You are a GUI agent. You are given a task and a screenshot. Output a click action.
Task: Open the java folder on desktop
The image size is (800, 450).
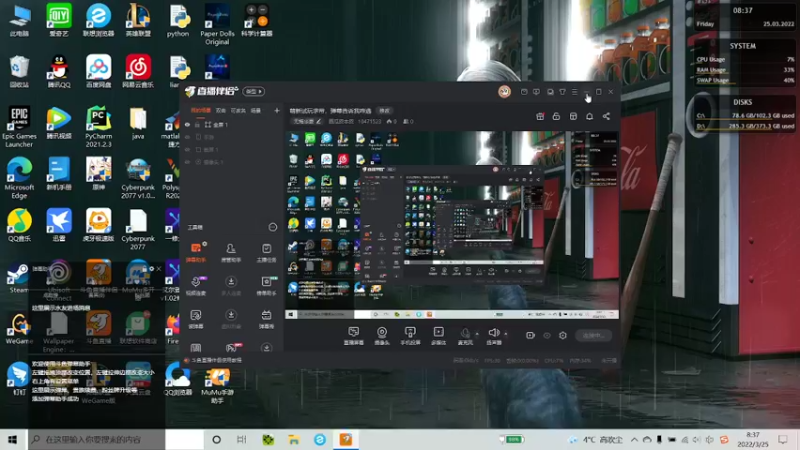(x=138, y=123)
